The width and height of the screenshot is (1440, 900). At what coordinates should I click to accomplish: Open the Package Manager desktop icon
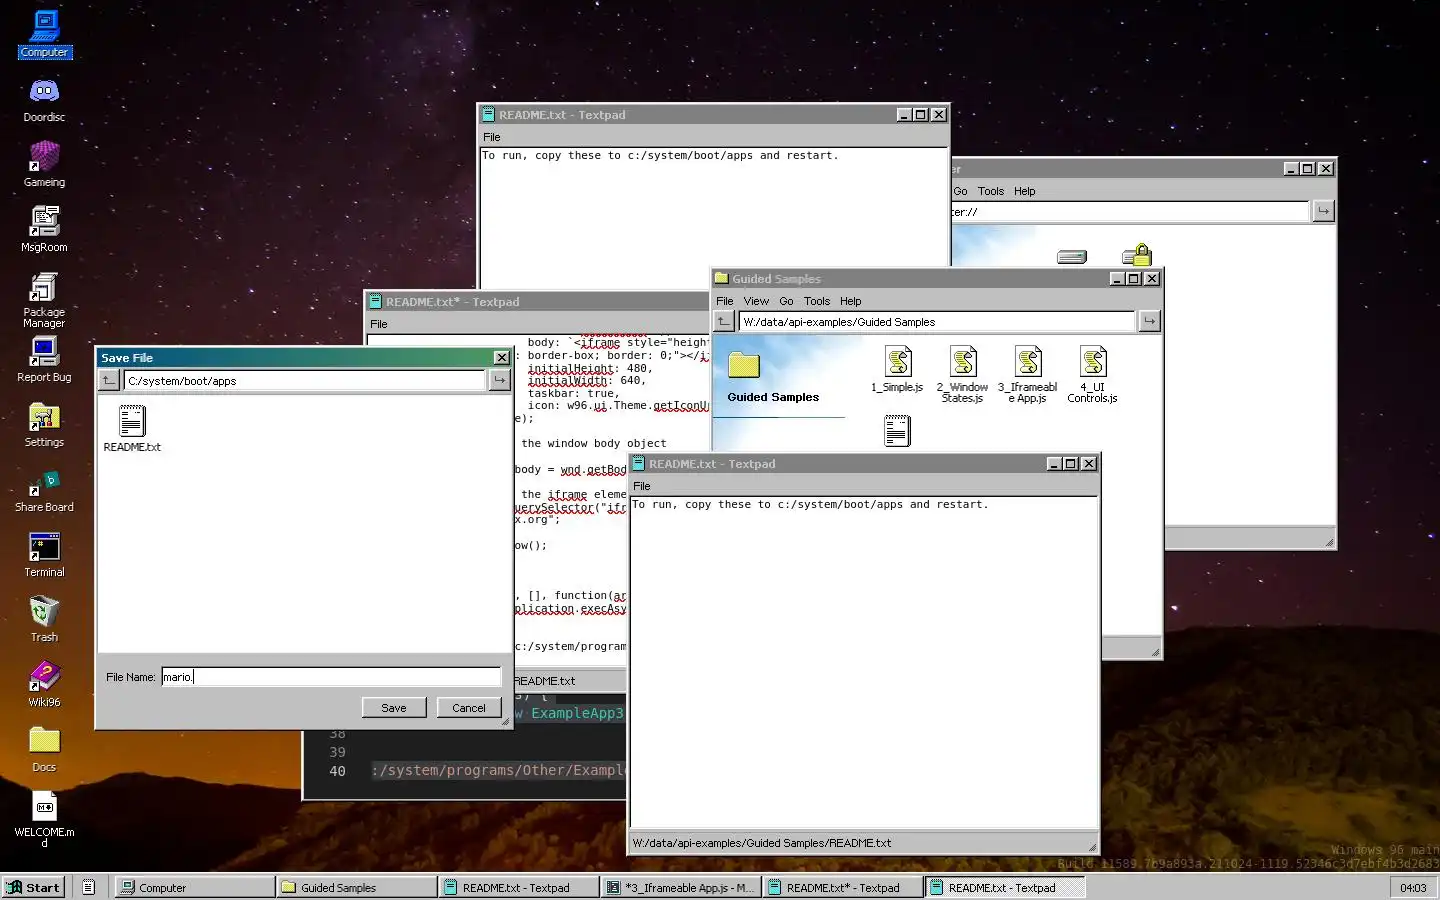point(44,300)
